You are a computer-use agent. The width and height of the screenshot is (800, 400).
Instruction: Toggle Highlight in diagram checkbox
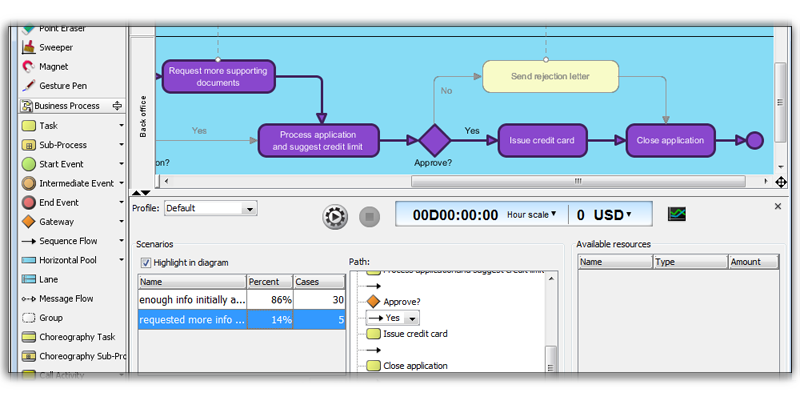[x=145, y=263]
